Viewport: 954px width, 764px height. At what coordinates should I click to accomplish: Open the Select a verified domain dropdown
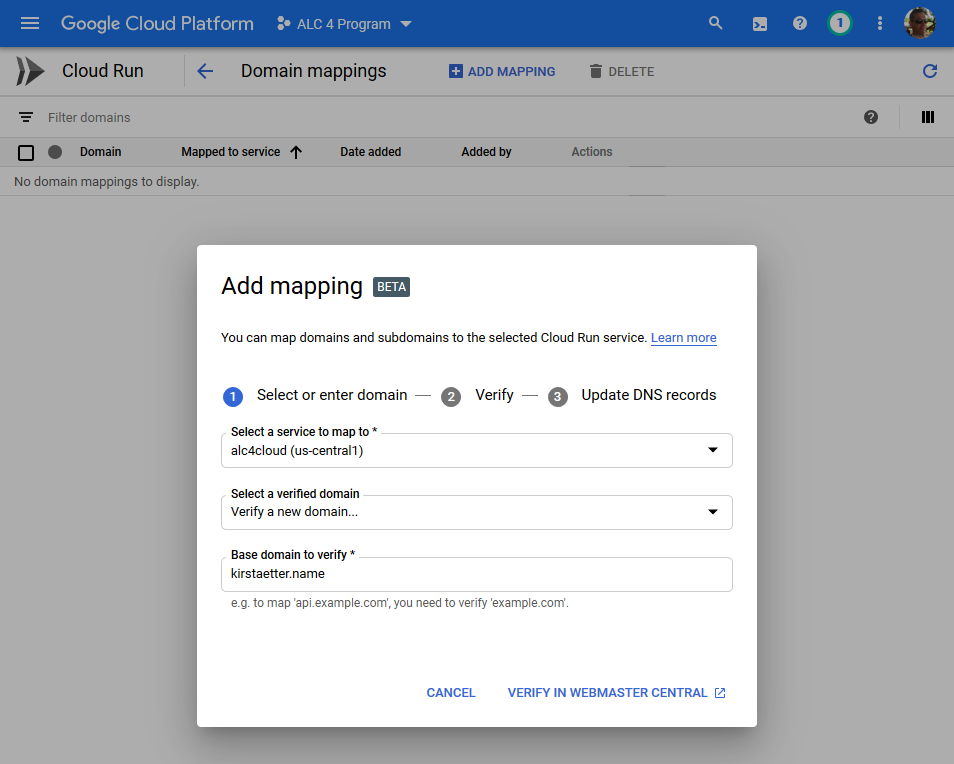coord(476,512)
